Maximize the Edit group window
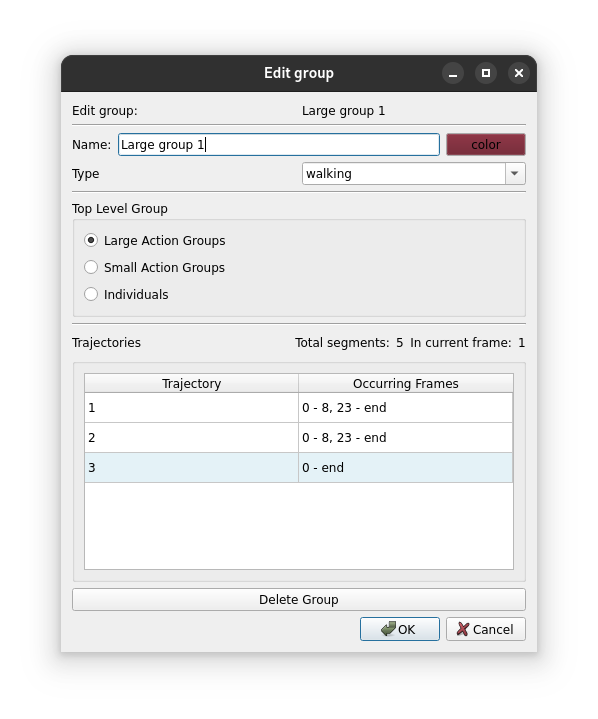This screenshot has height=719, width=598. pos(486,73)
